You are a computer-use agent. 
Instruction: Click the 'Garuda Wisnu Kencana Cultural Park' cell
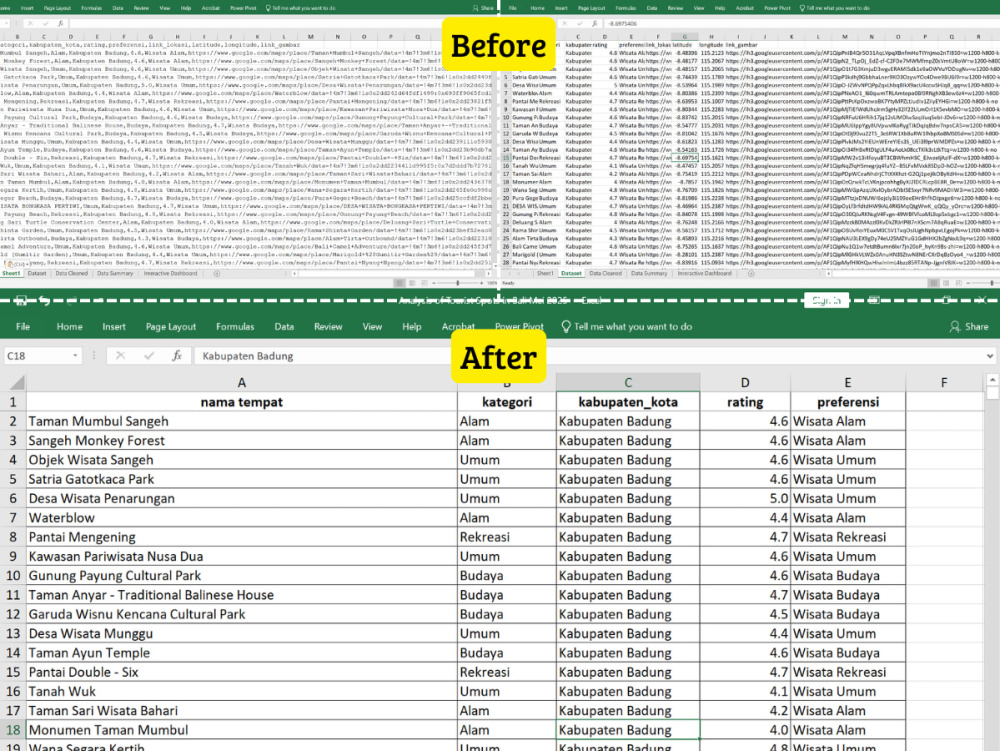tap(242, 614)
